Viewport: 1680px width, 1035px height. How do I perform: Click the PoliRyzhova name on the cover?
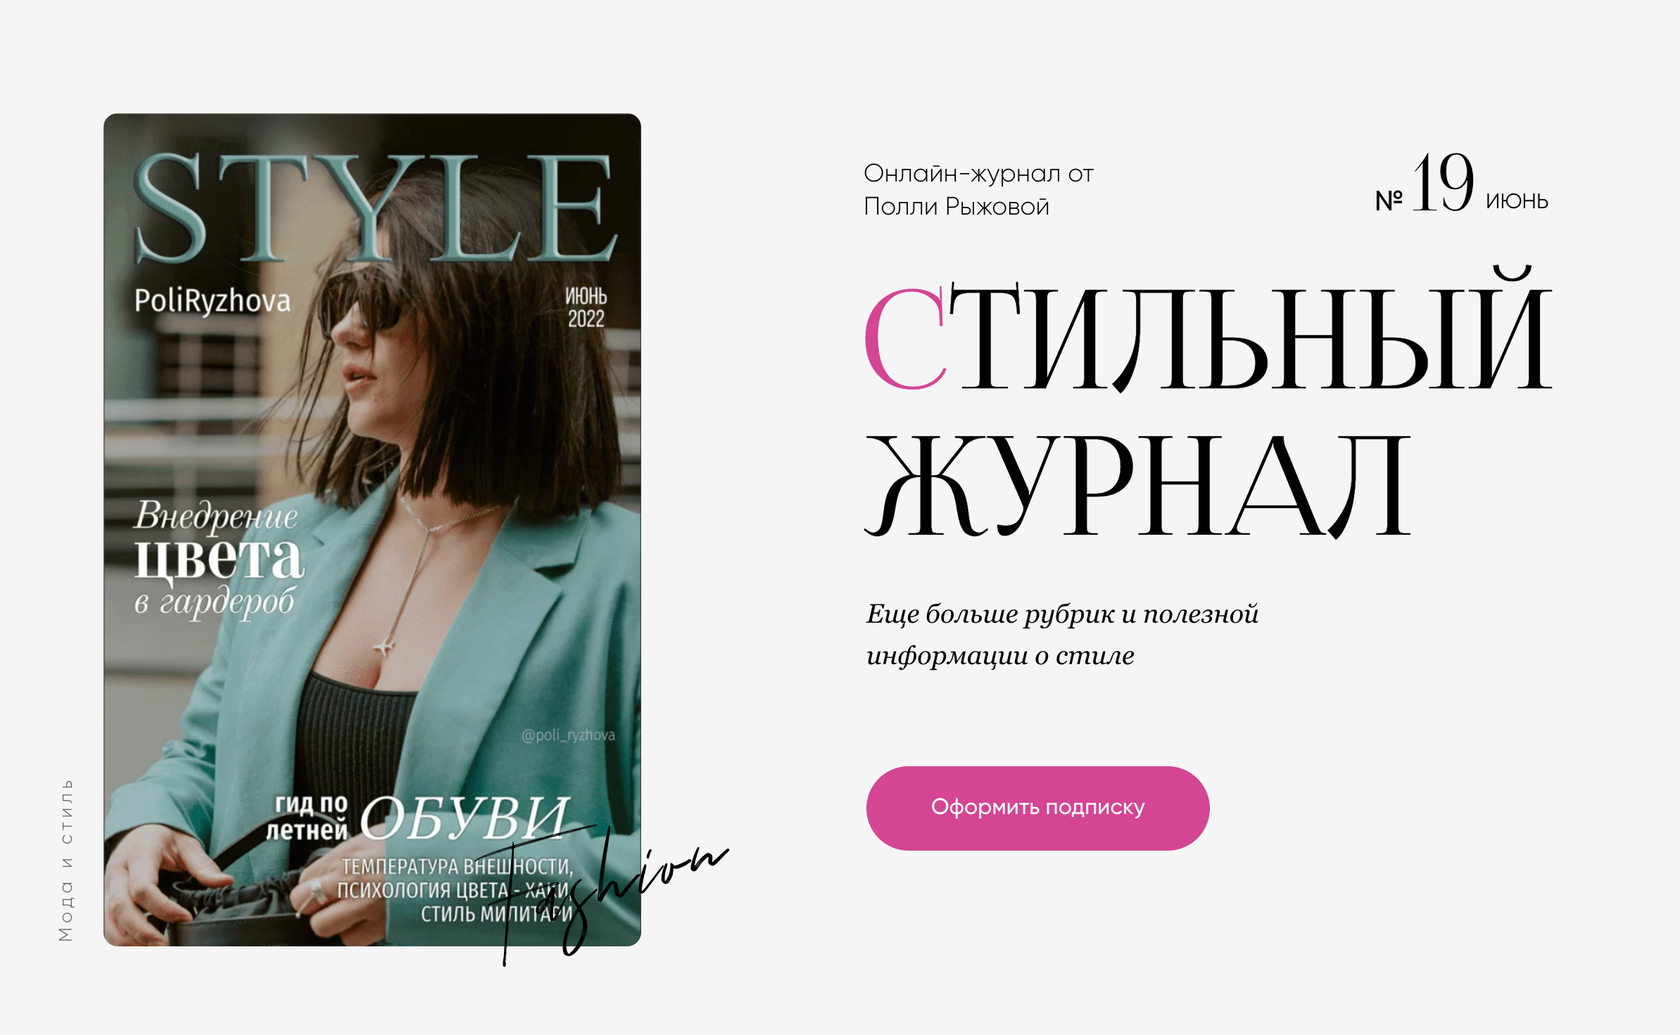[x=212, y=300]
